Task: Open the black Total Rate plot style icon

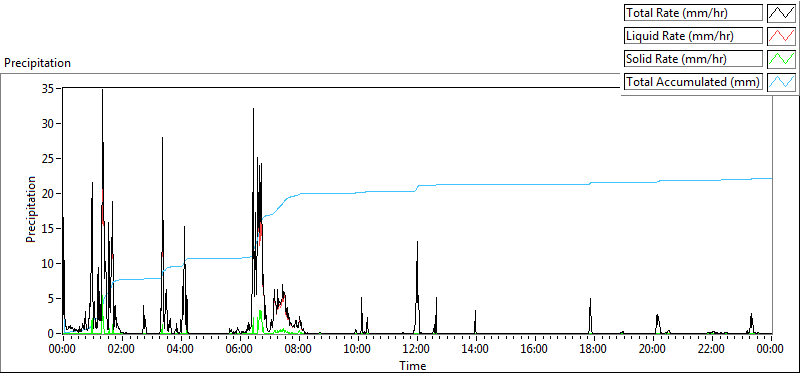Action: point(782,13)
